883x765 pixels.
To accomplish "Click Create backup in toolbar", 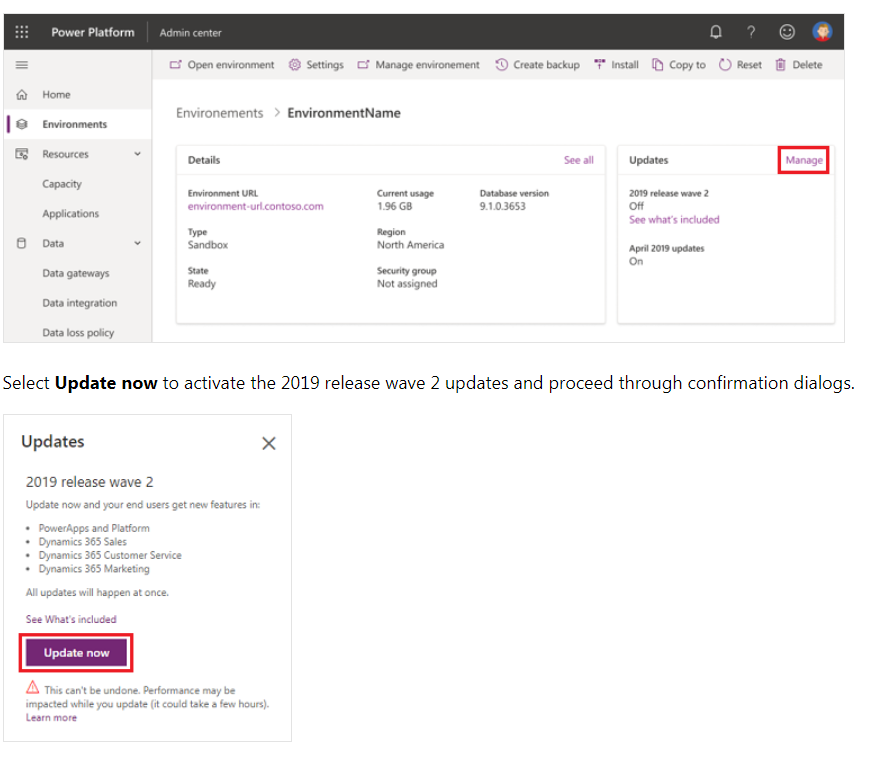I will pyautogui.click(x=537, y=65).
